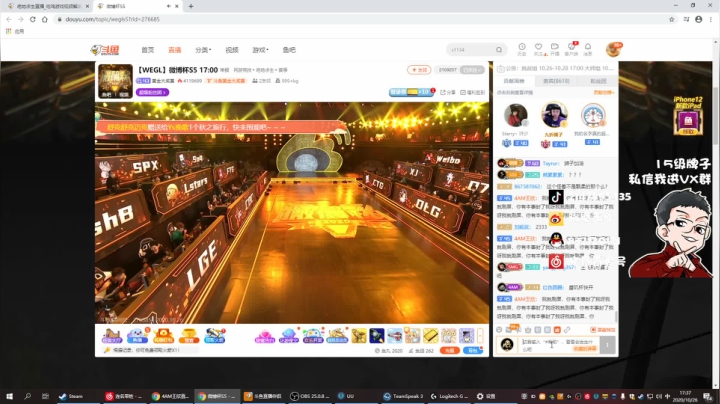Click the orange recharge button under gift row

pyautogui.click(x=450, y=350)
